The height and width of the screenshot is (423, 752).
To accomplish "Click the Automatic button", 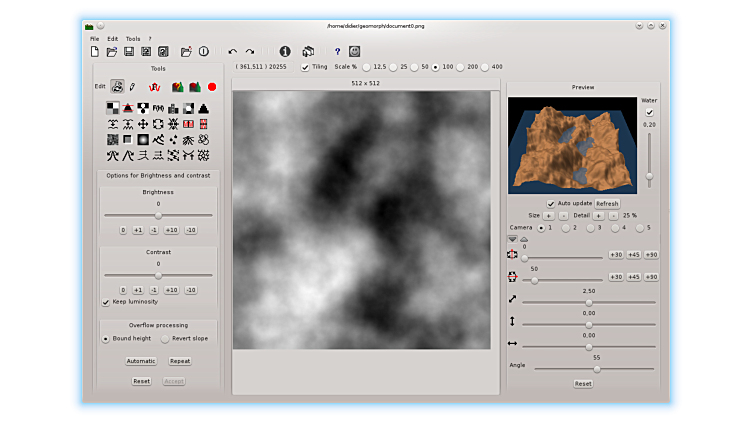I will (141, 361).
